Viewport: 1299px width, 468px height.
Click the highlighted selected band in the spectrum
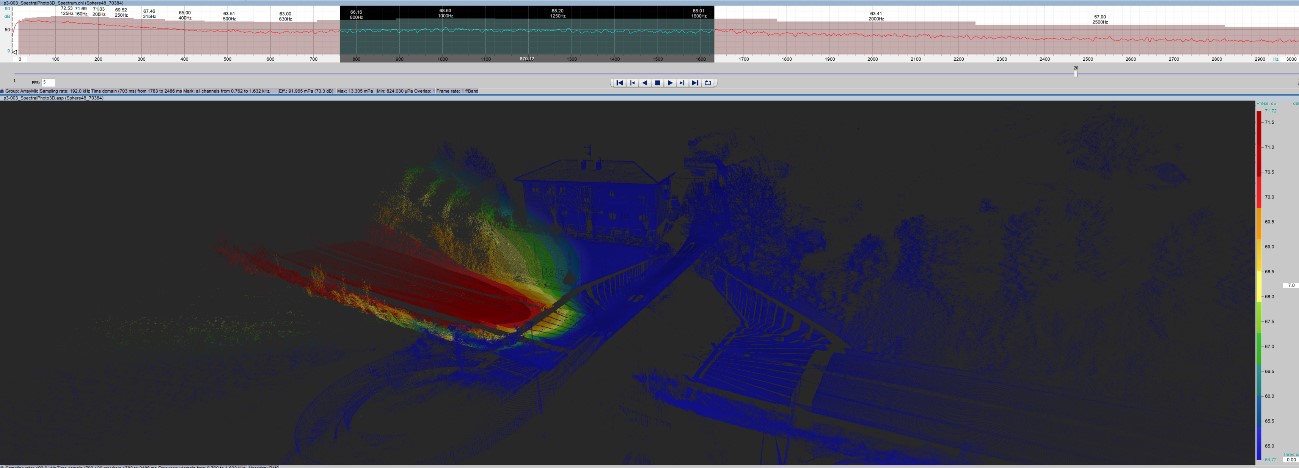pyautogui.click(x=527, y=34)
